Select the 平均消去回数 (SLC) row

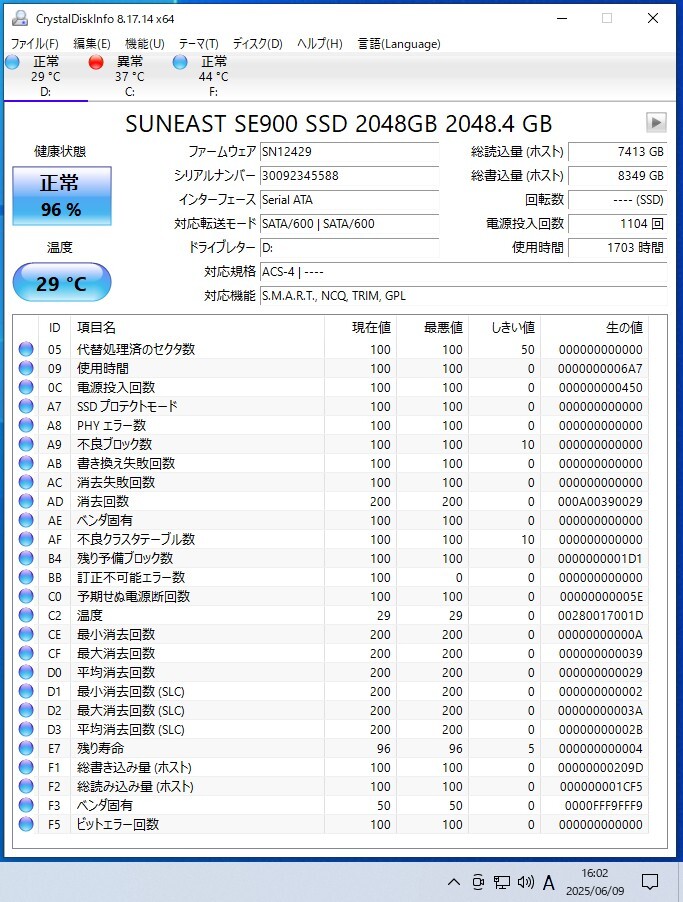pos(331,729)
